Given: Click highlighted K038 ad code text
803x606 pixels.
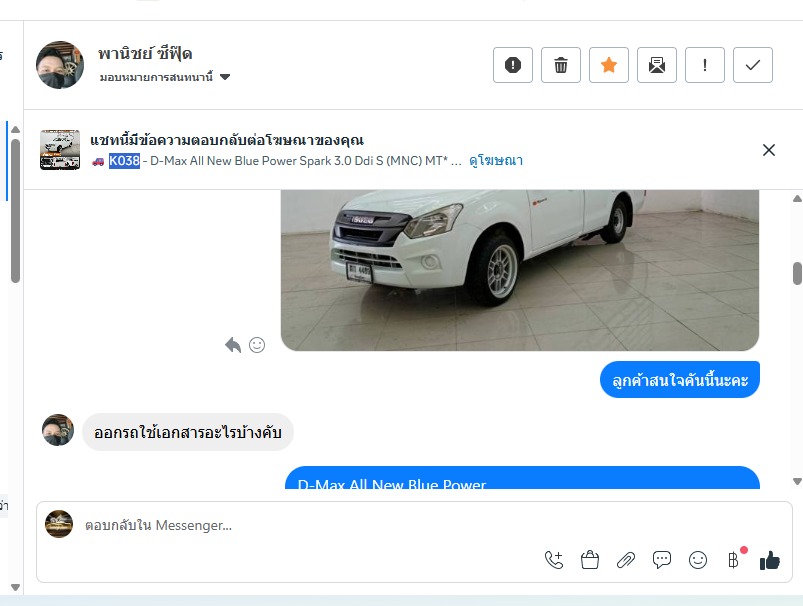Looking at the screenshot, I should (x=124, y=161).
